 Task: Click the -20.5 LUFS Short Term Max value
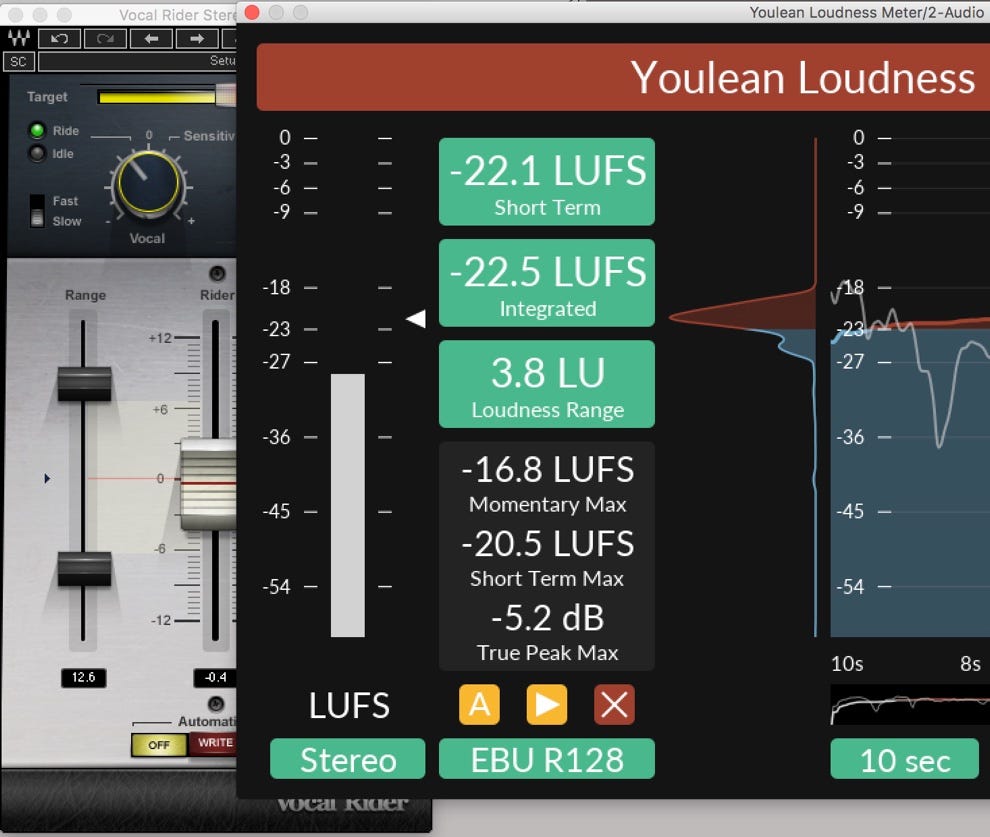point(547,543)
